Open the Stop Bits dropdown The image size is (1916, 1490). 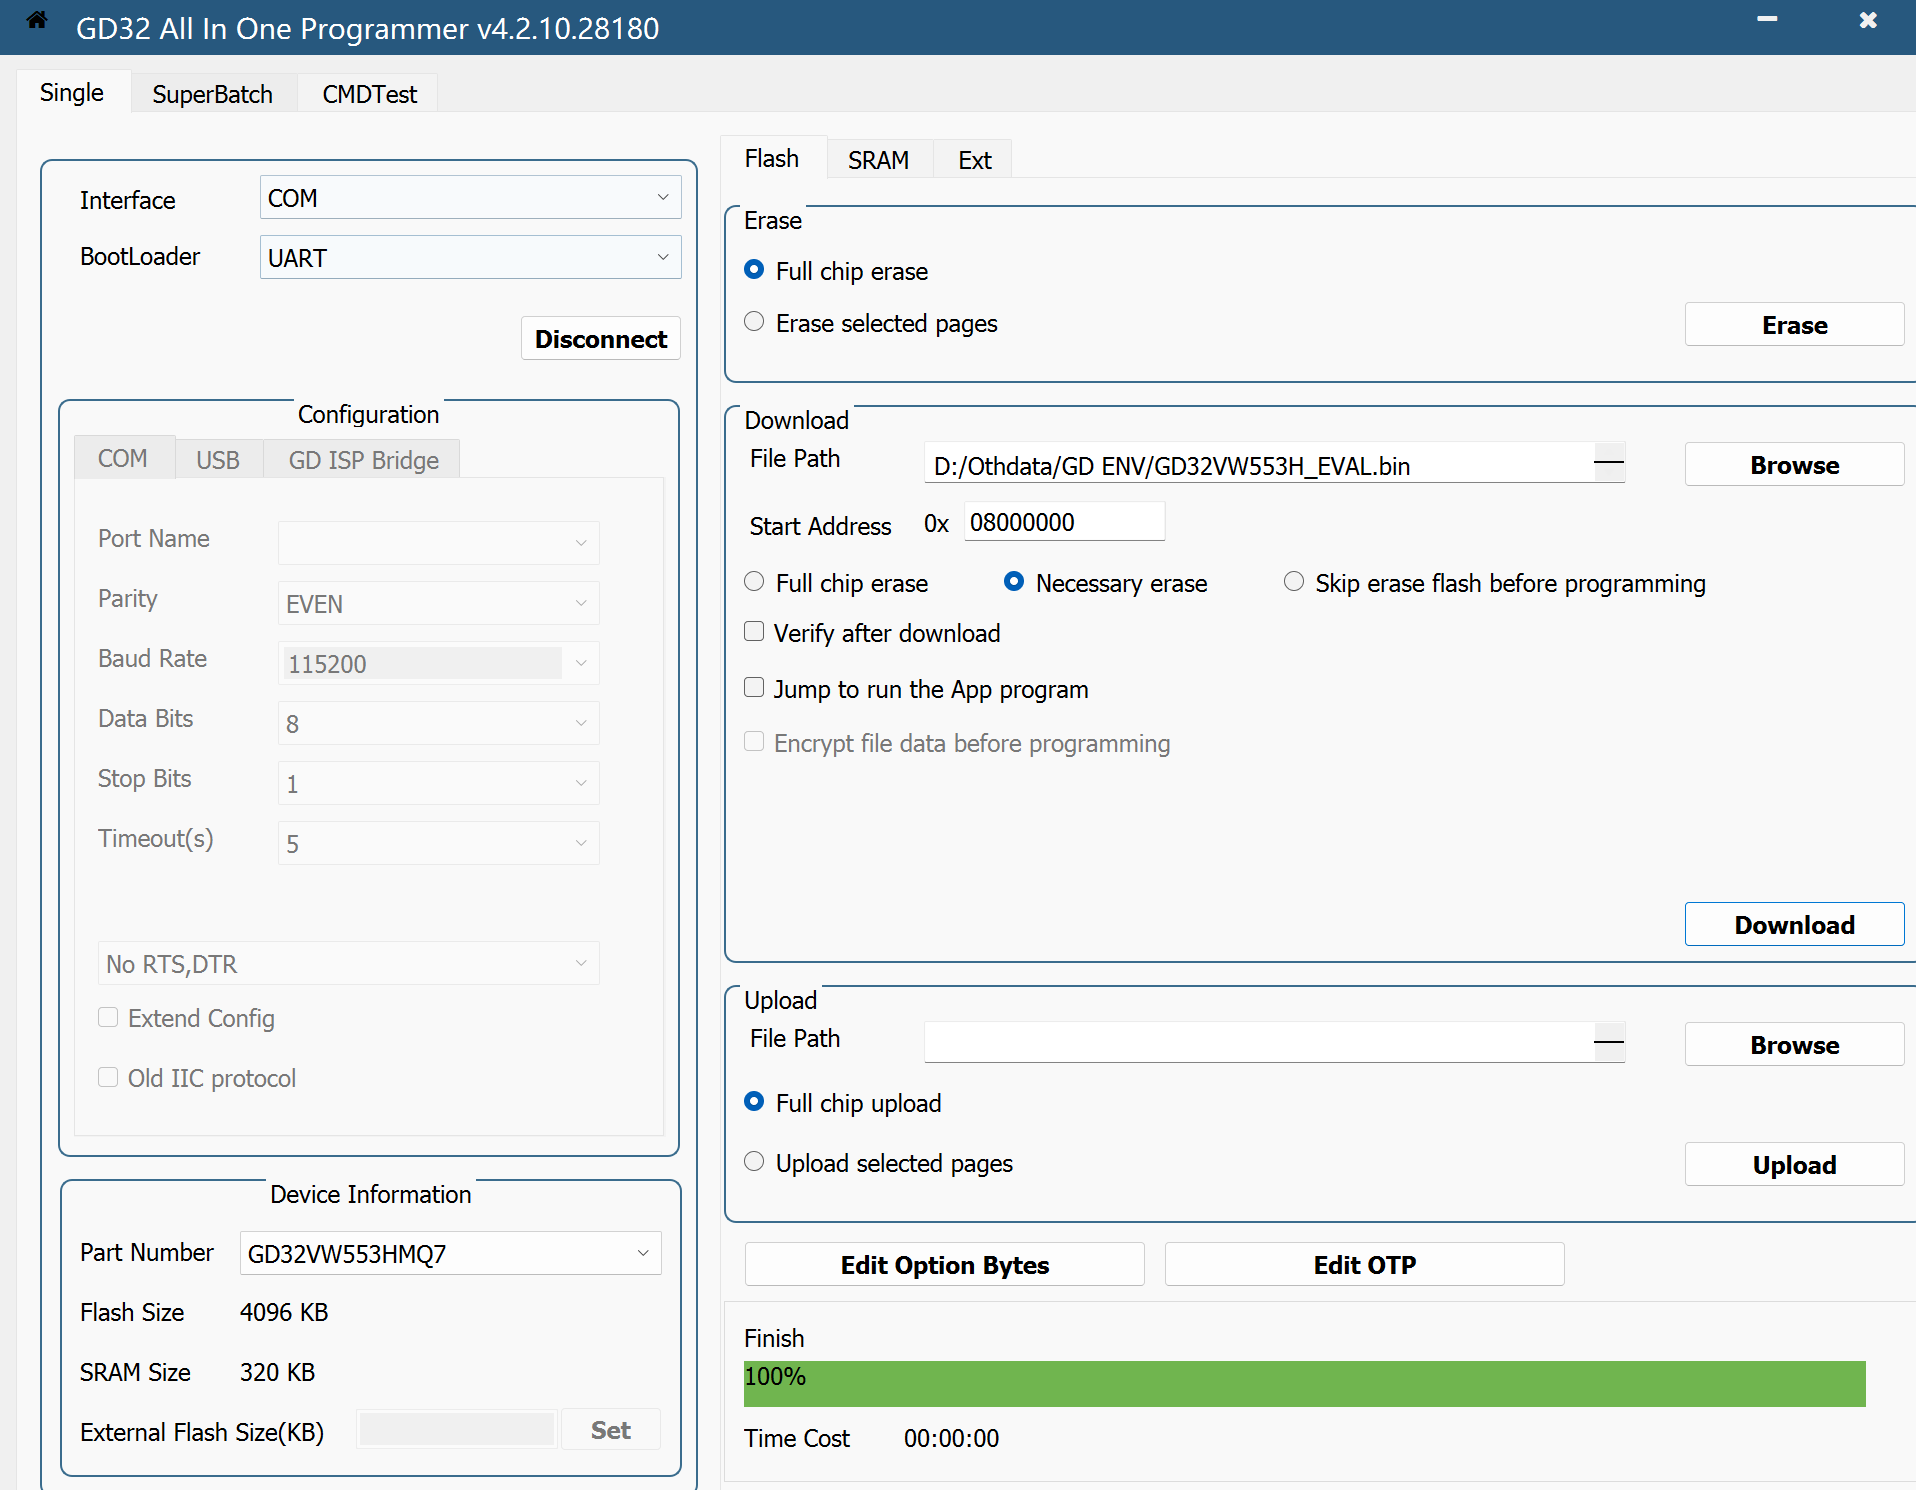[438, 783]
